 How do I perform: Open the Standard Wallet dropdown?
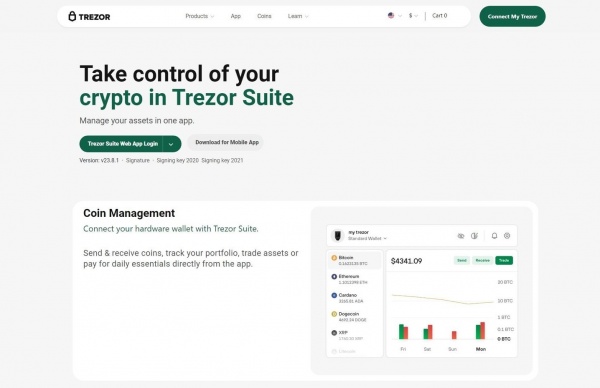pyautogui.click(x=367, y=238)
